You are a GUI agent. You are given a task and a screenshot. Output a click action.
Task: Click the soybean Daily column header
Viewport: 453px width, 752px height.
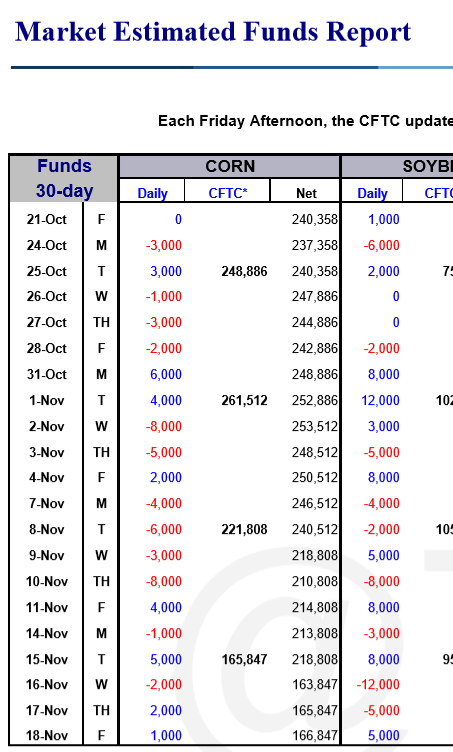click(372, 193)
